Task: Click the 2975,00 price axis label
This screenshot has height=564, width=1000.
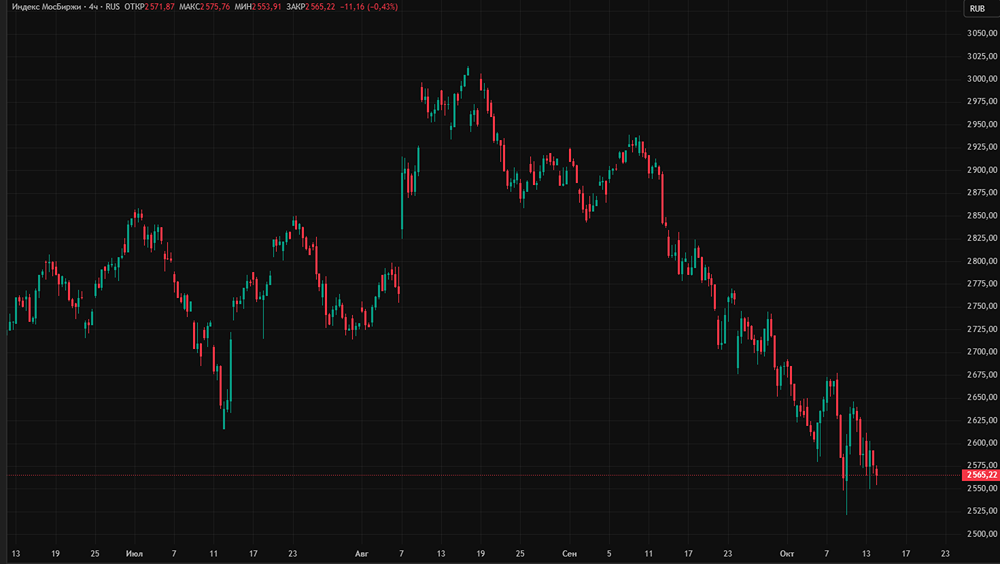Action: (x=982, y=101)
